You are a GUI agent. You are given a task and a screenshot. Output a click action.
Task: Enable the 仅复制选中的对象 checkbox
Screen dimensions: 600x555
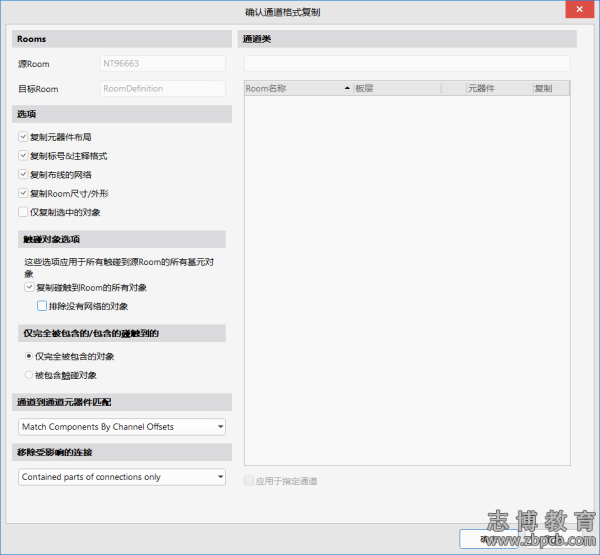coord(23,212)
